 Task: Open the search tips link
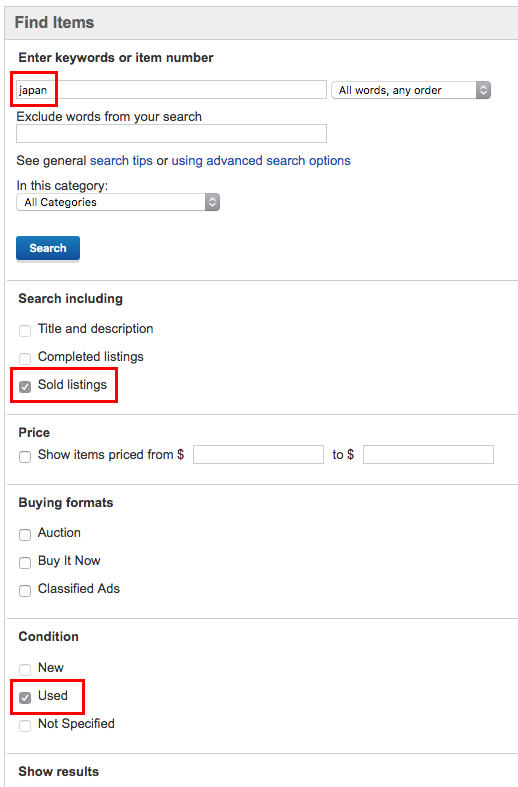(x=121, y=161)
